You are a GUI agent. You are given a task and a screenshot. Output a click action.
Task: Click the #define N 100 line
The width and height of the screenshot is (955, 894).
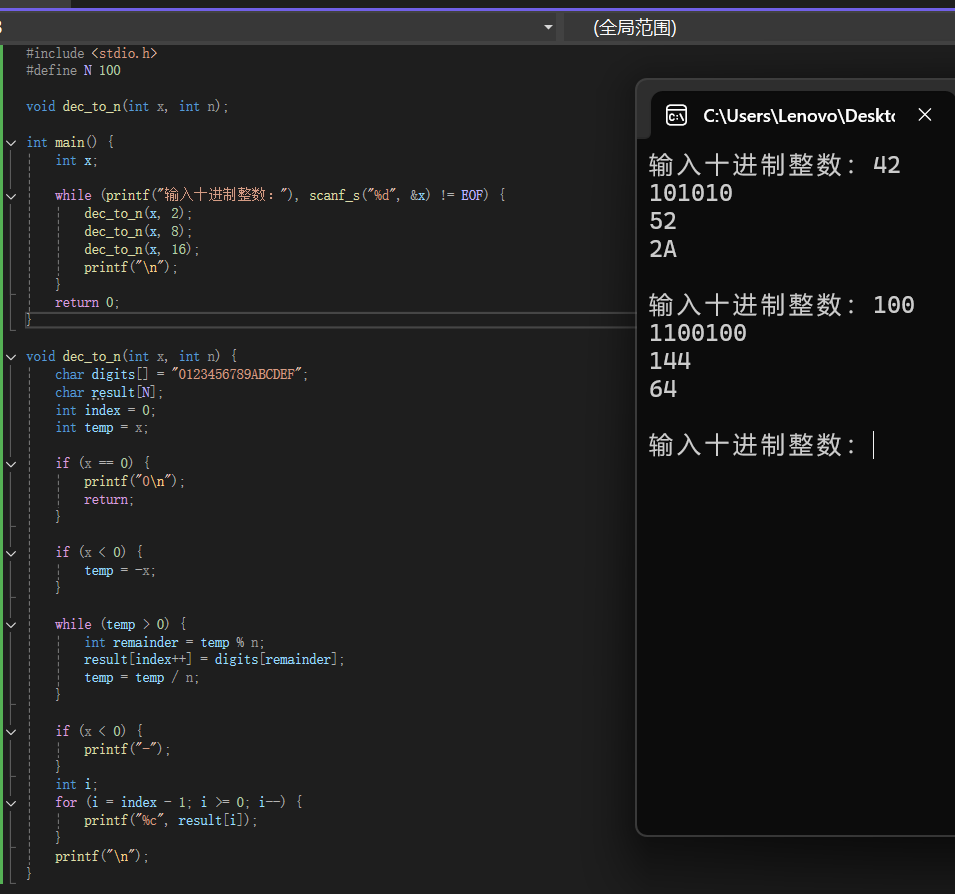click(x=73, y=71)
